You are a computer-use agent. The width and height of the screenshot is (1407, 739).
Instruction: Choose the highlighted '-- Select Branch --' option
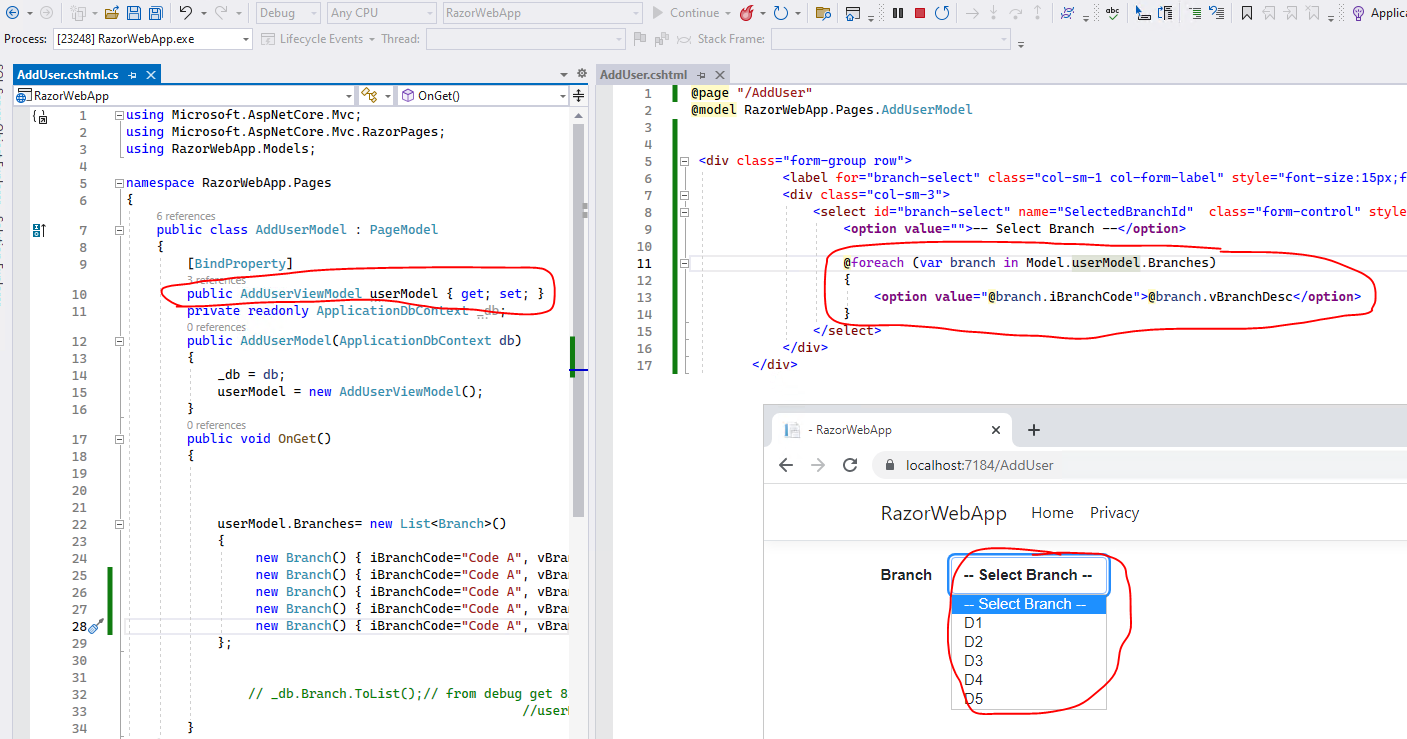tap(1028, 604)
